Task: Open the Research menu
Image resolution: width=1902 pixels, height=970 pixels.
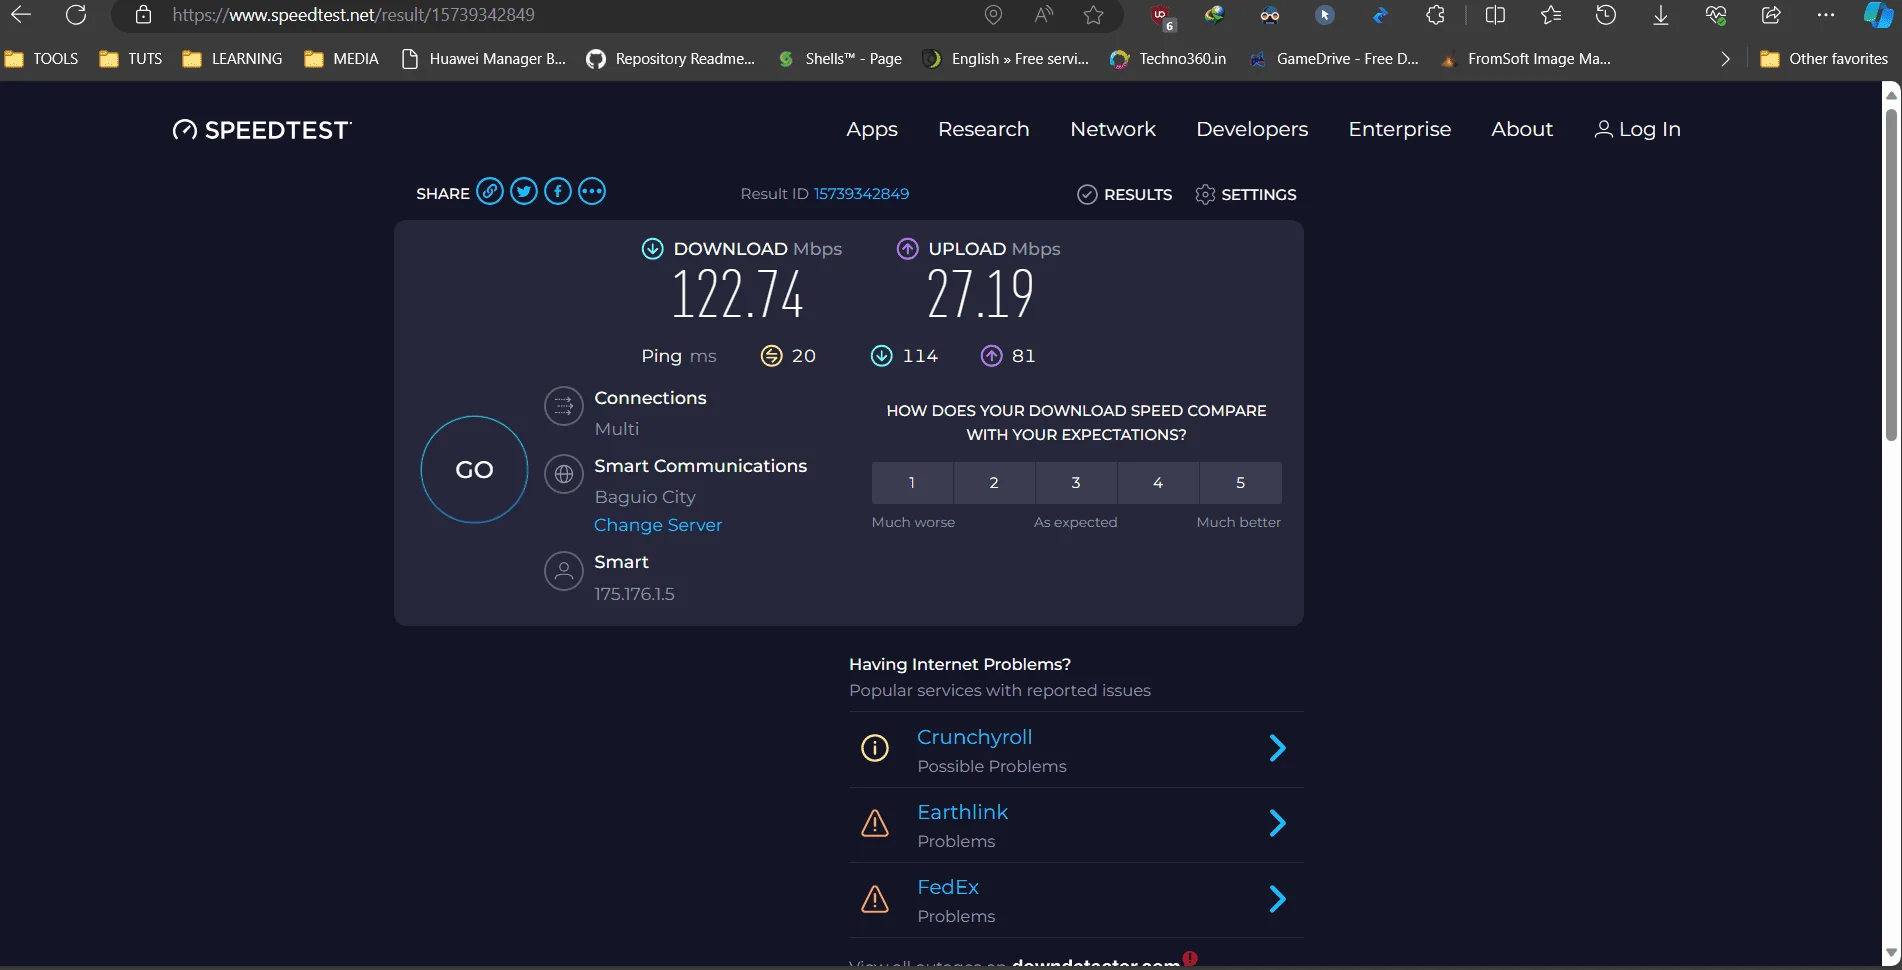Action: pyautogui.click(x=984, y=129)
